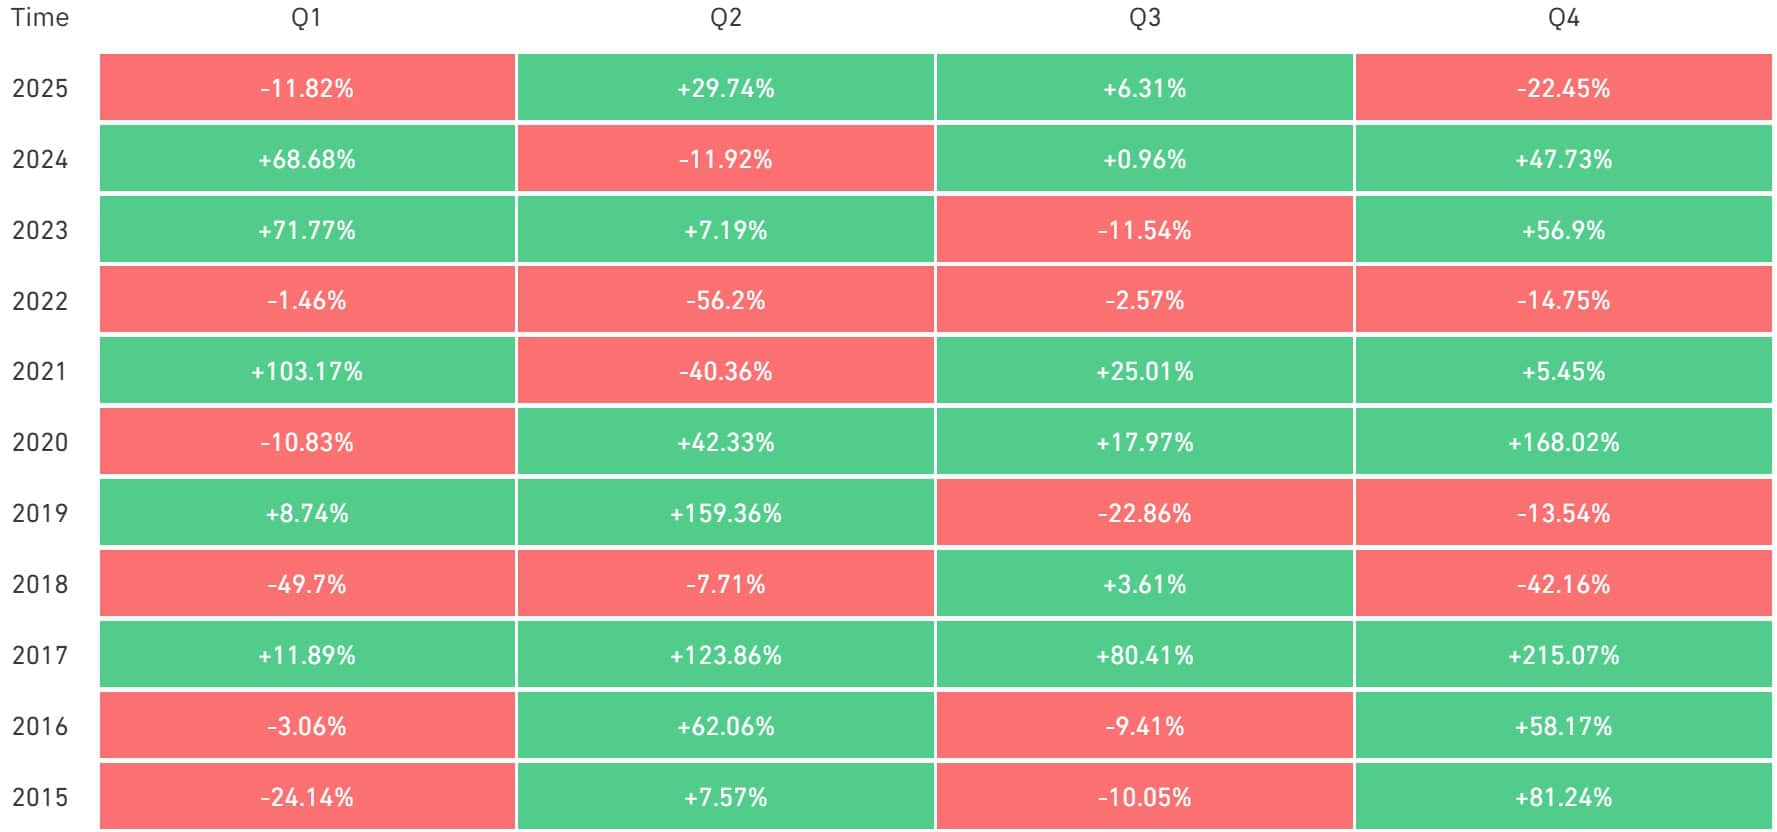Click the Q4 column header

[x=1563, y=18]
